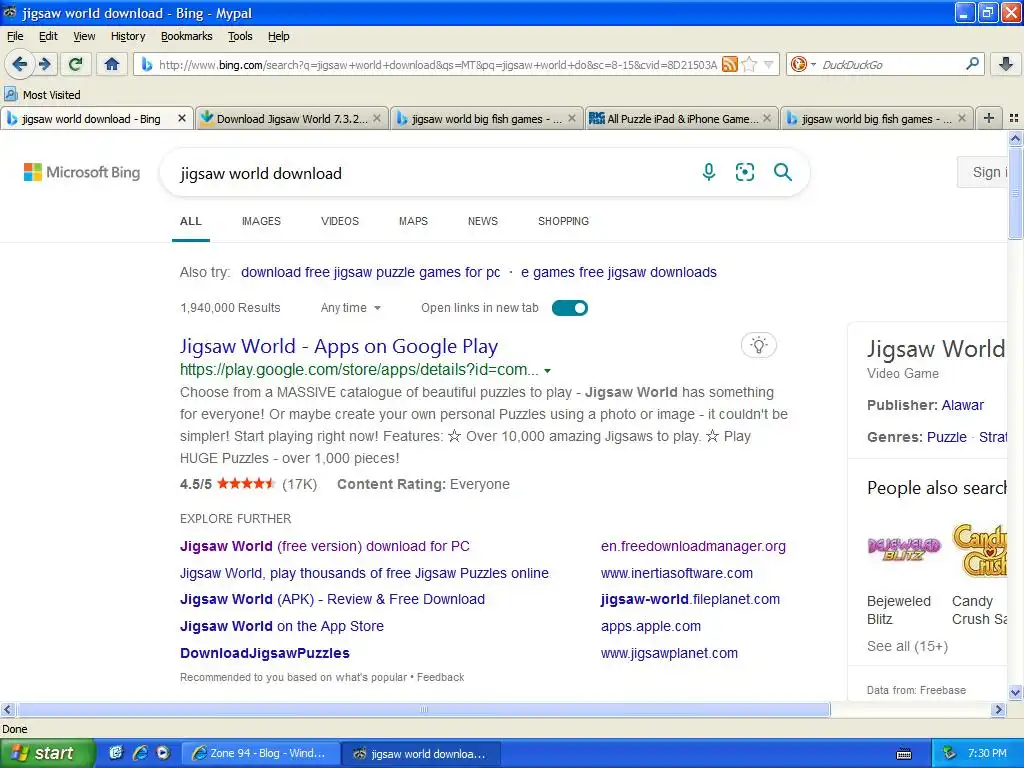Click the 'See all (15+)' link

coord(907,646)
